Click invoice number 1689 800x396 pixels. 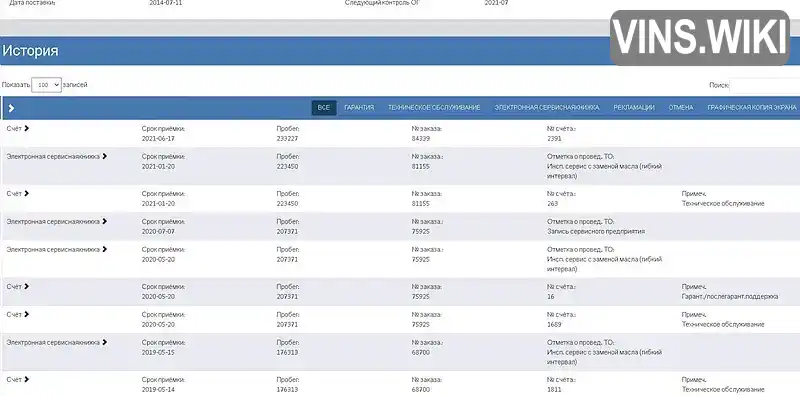[x=554, y=324]
